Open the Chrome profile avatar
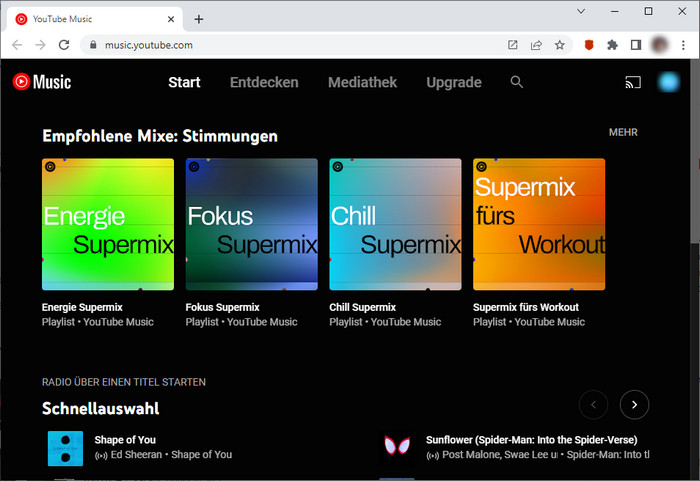Image resolution: width=700 pixels, height=481 pixels. pos(659,45)
